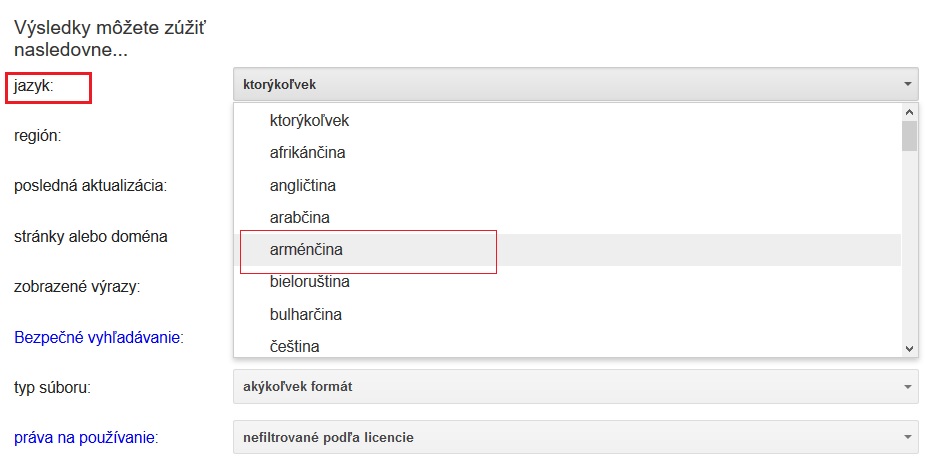933x466 pixels.
Task: Open the jazyk language dropdown
Action: (x=574, y=84)
